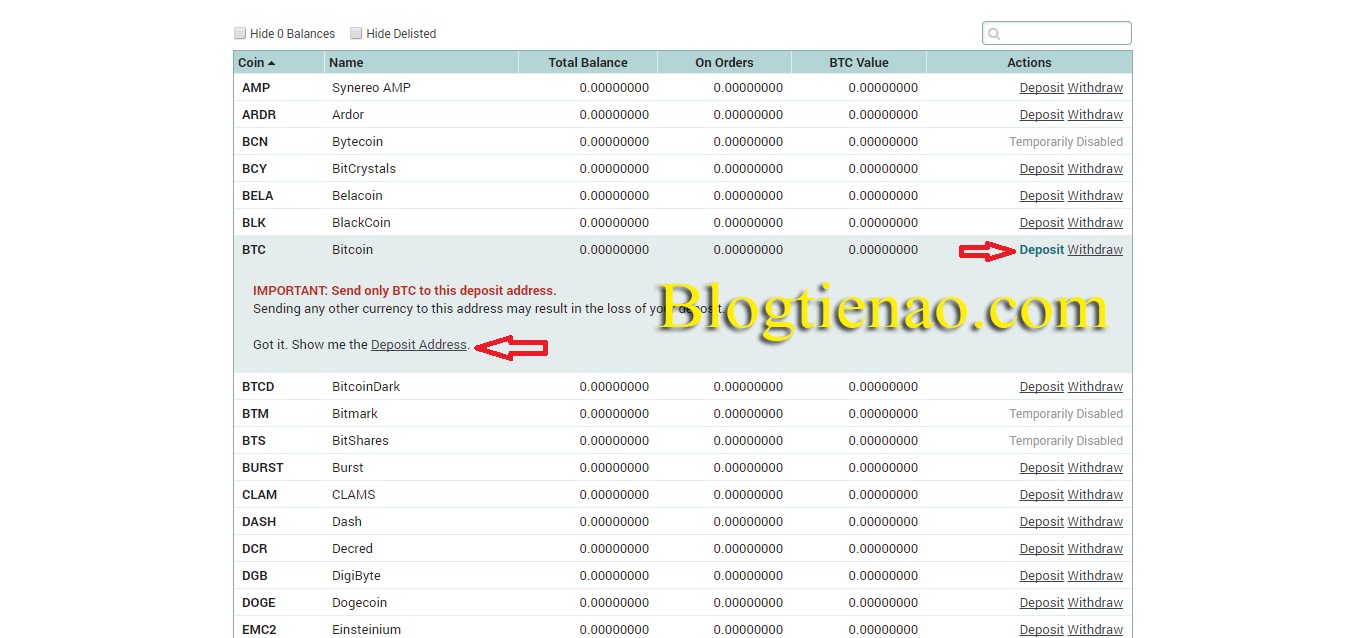Open the Deposit Address link
The width and height of the screenshot is (1366, 638).
click(418, 345)
